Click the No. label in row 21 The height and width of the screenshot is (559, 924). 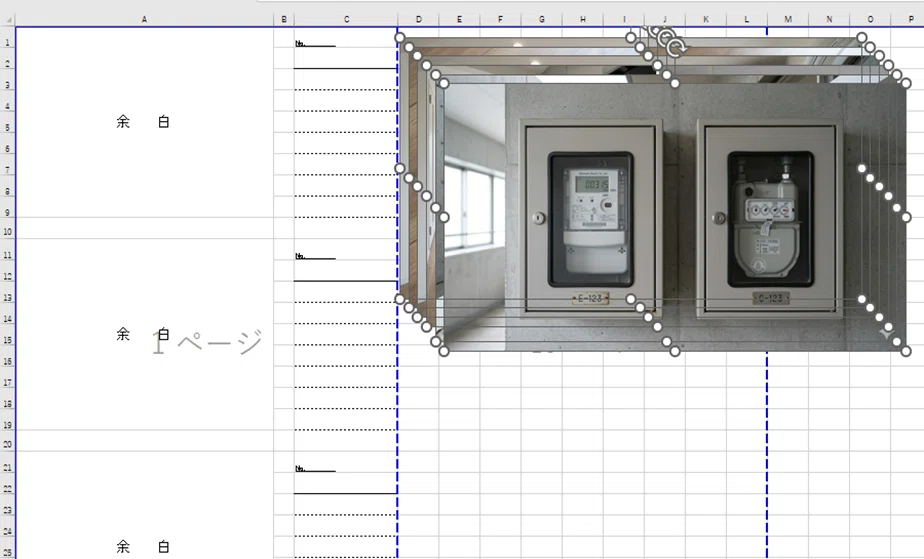click(300, 468)
